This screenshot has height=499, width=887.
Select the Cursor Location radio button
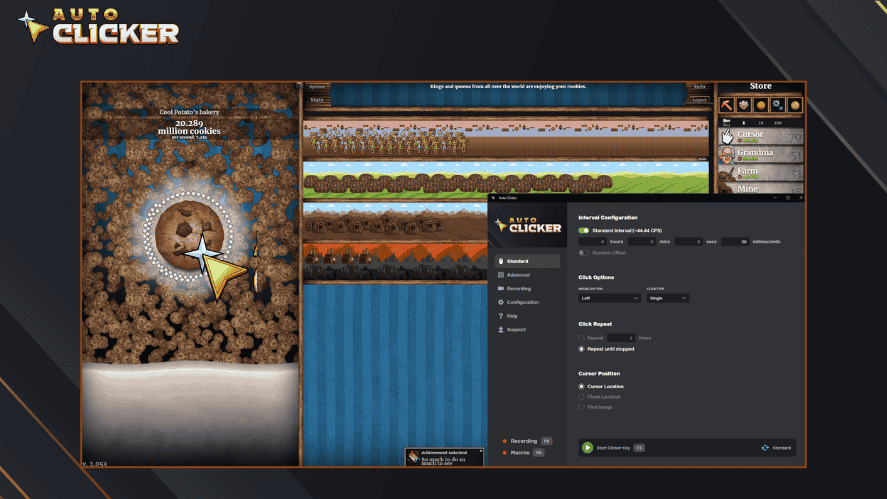[581, 386]
